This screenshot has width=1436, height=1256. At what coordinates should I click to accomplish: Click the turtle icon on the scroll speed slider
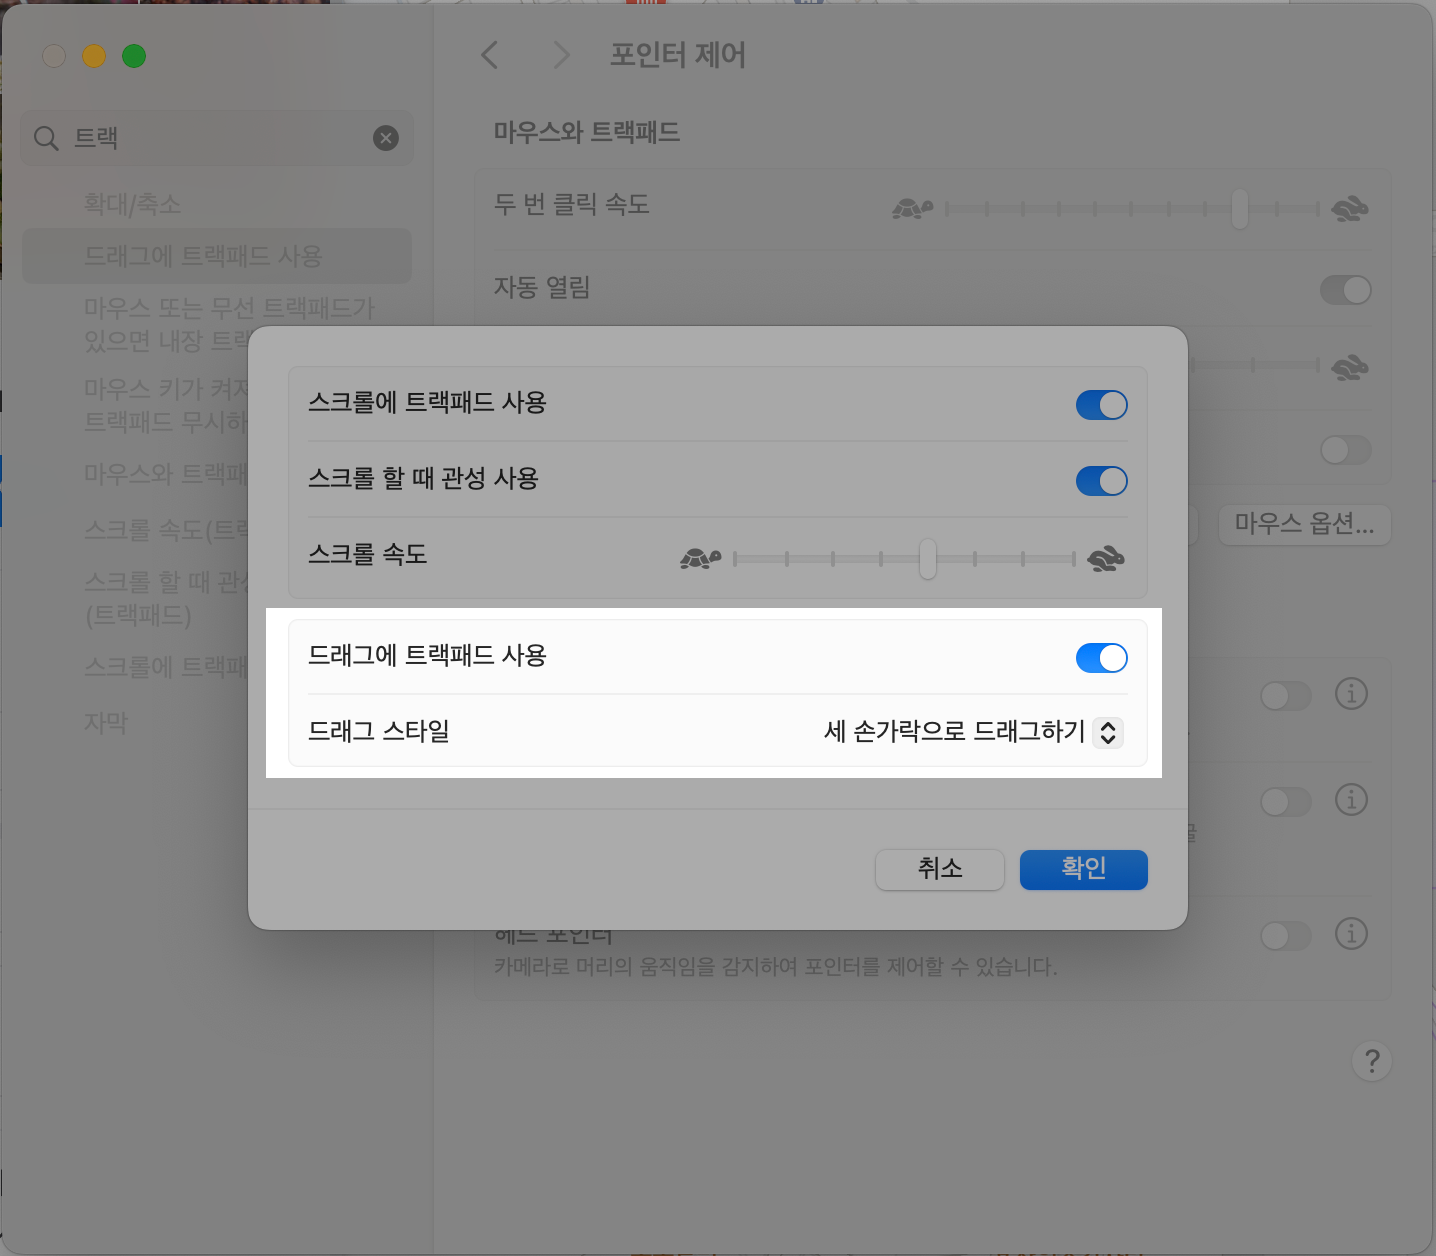pos(698,557)
